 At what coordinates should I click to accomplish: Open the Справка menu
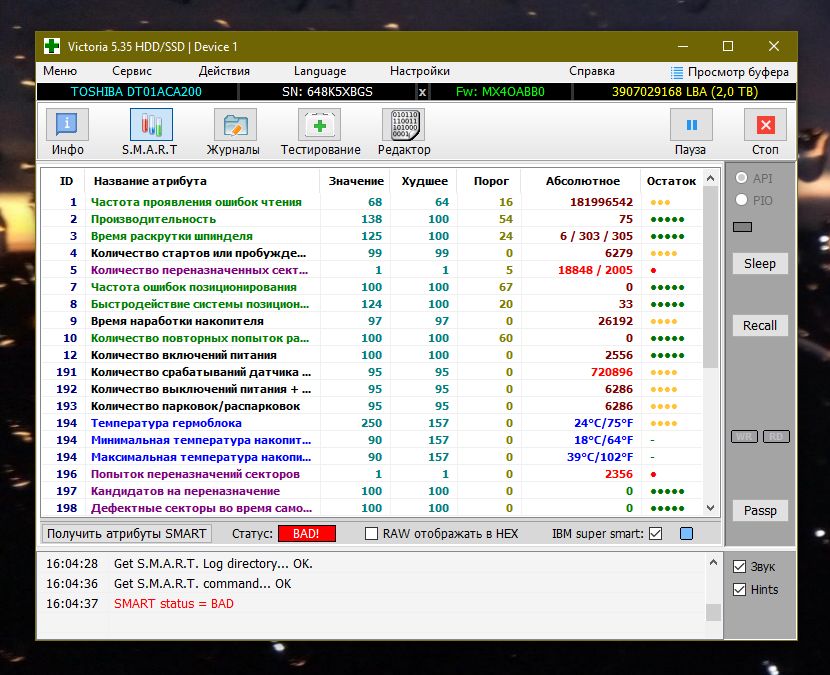[592, 71]
